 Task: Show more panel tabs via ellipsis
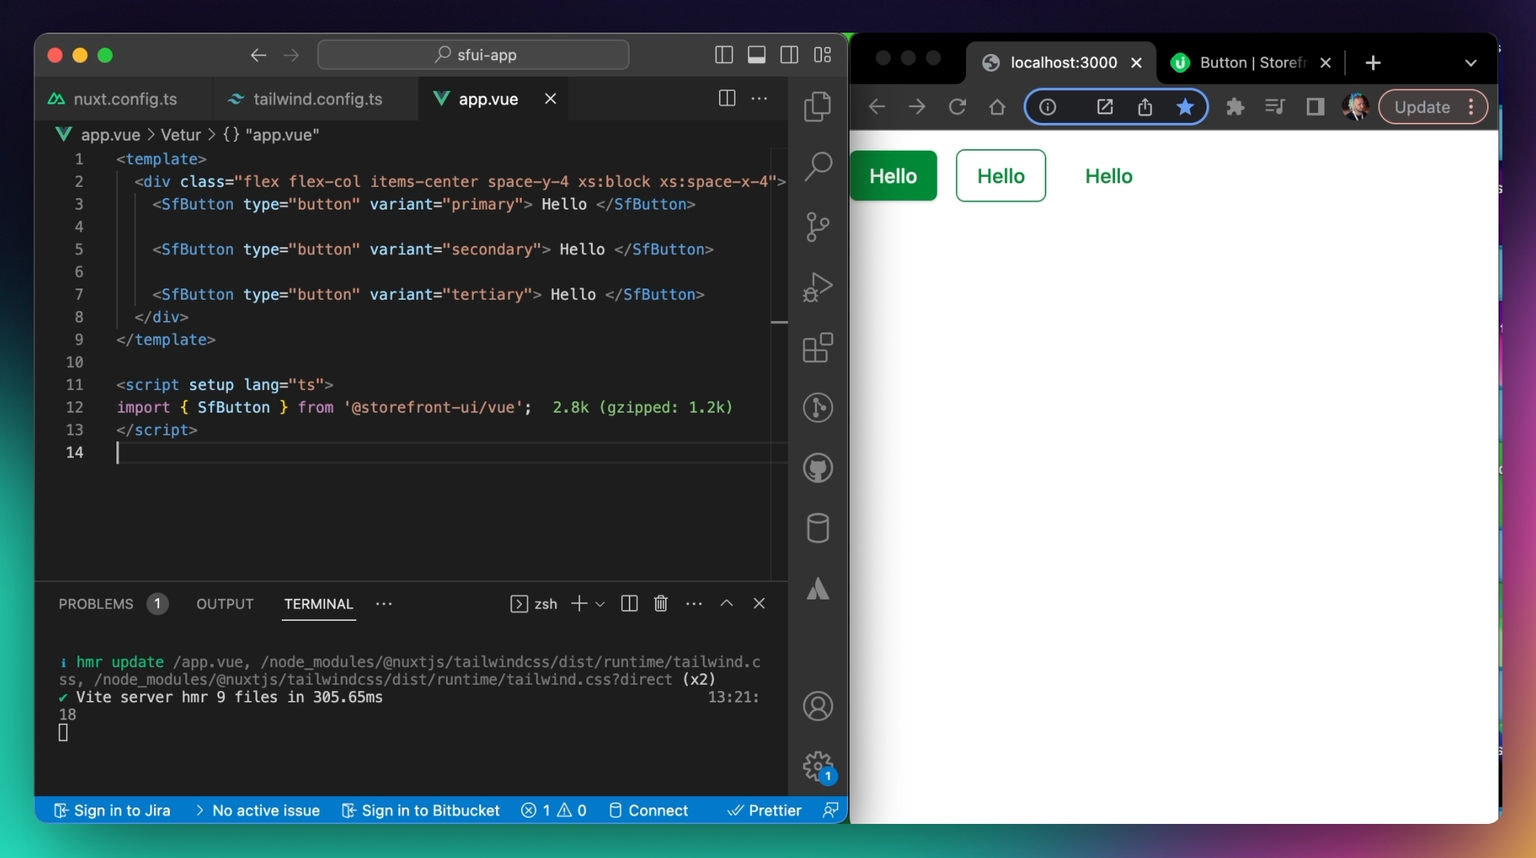tap(384, 604)
